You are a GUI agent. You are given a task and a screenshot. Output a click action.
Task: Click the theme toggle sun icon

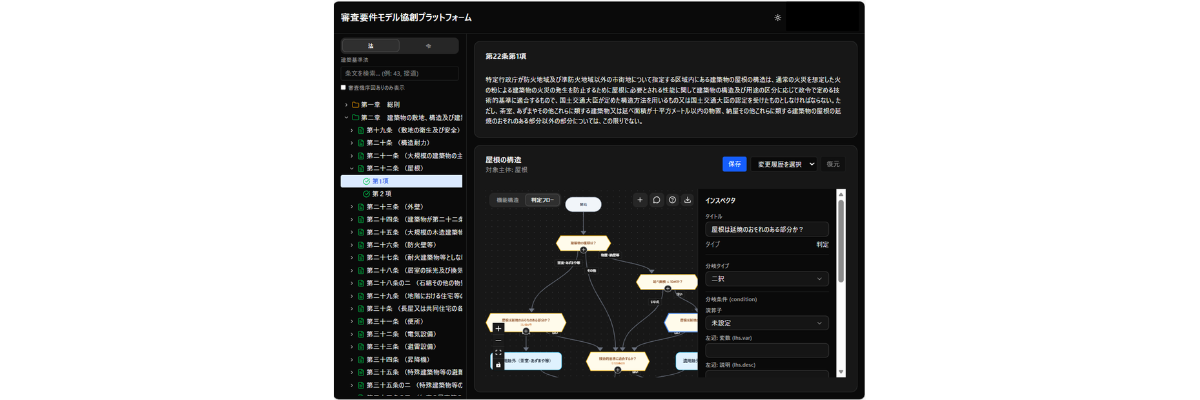pyautogui.click(x=778, y=17)
